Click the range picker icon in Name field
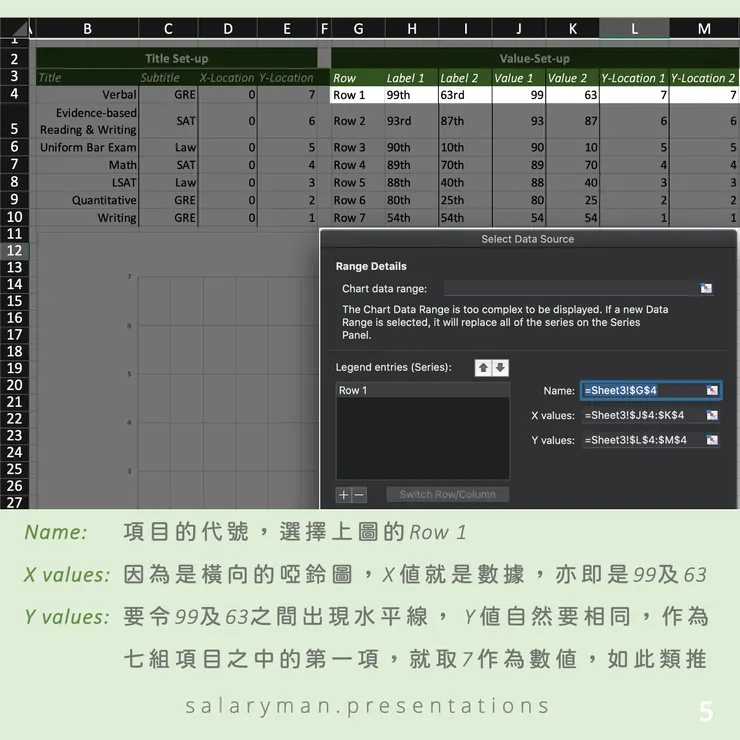Viewport: 740px width, 740px height. (712, 390)
